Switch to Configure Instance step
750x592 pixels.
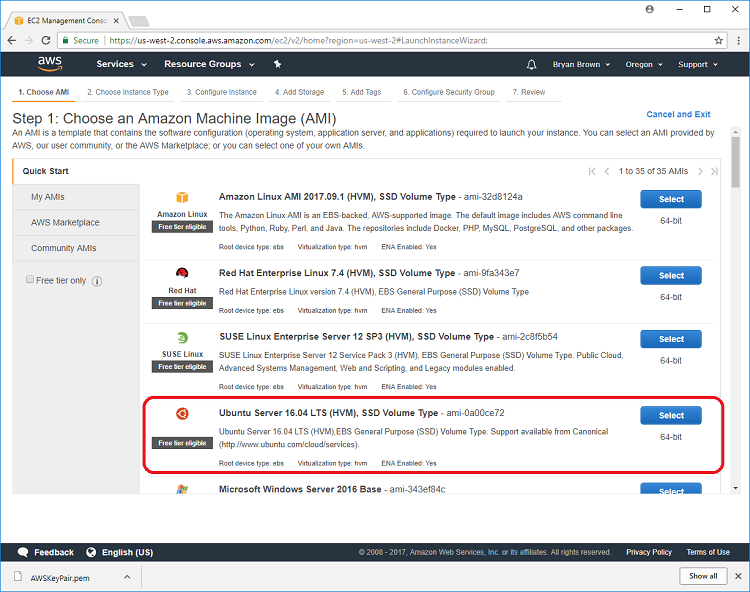coord(221,92)
